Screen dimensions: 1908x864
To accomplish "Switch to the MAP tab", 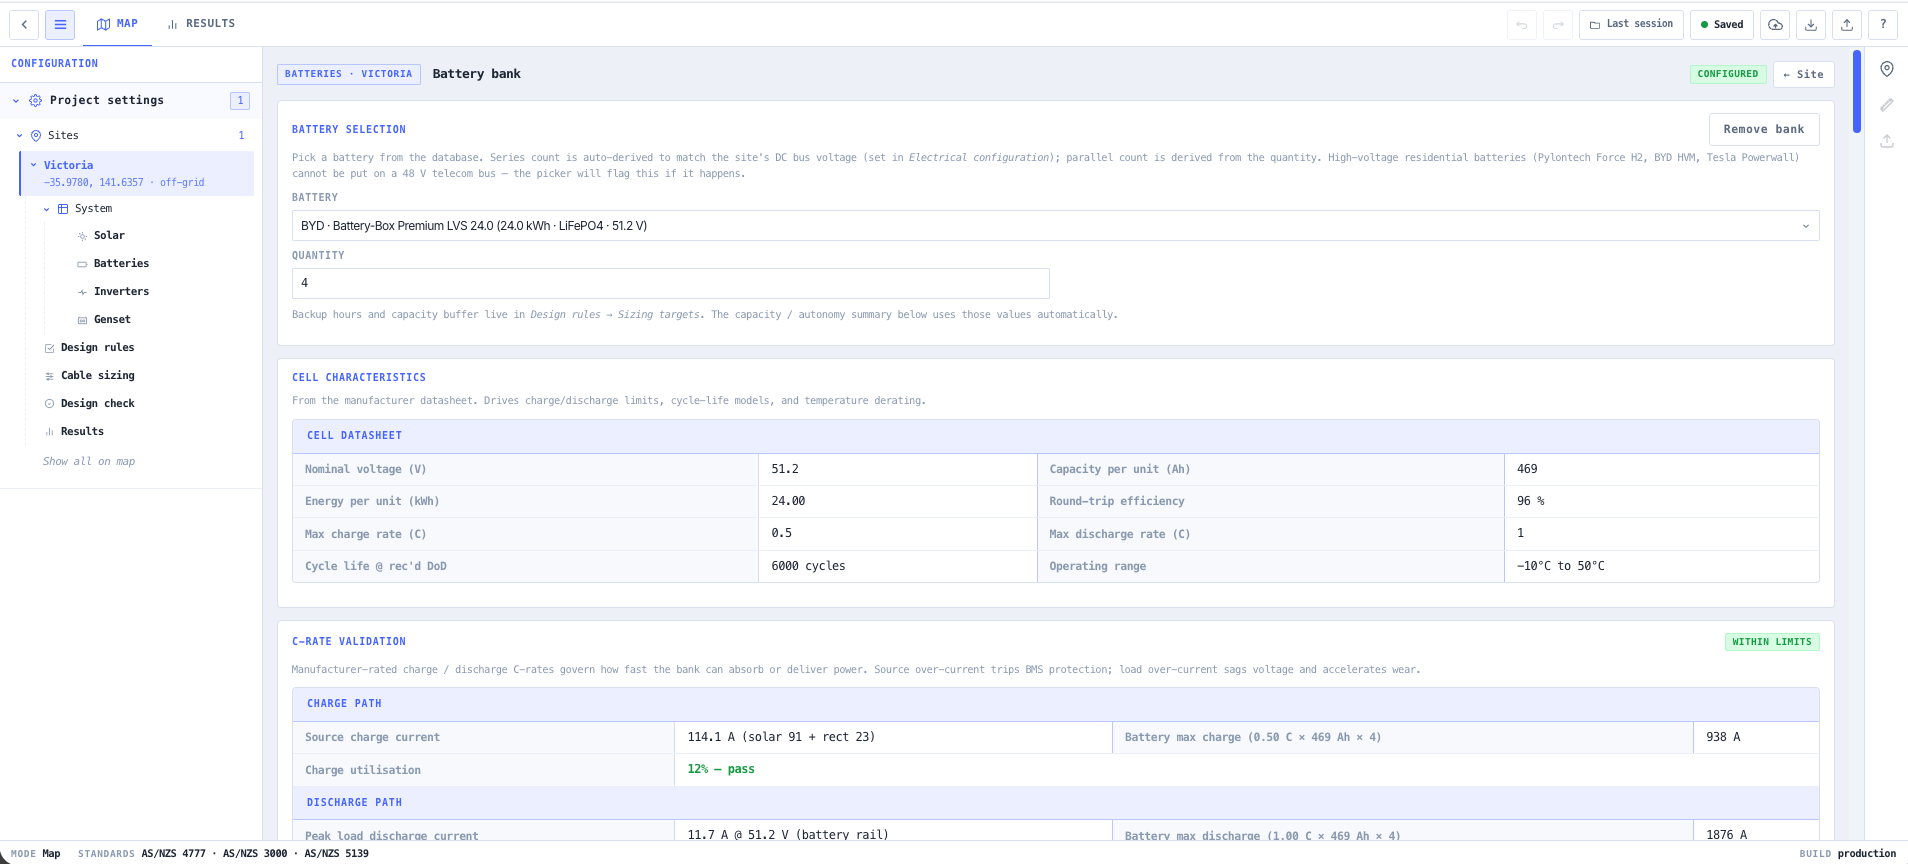I will pos(117,24).
